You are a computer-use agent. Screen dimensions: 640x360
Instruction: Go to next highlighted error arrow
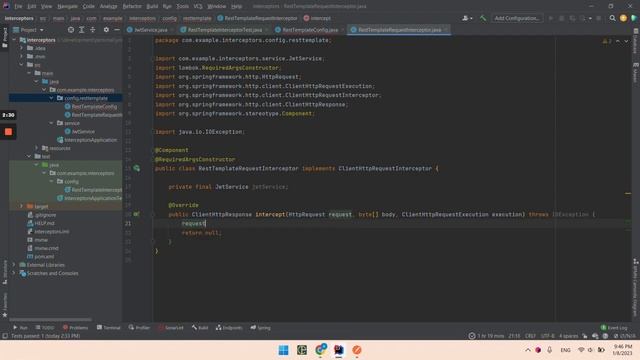626,41
